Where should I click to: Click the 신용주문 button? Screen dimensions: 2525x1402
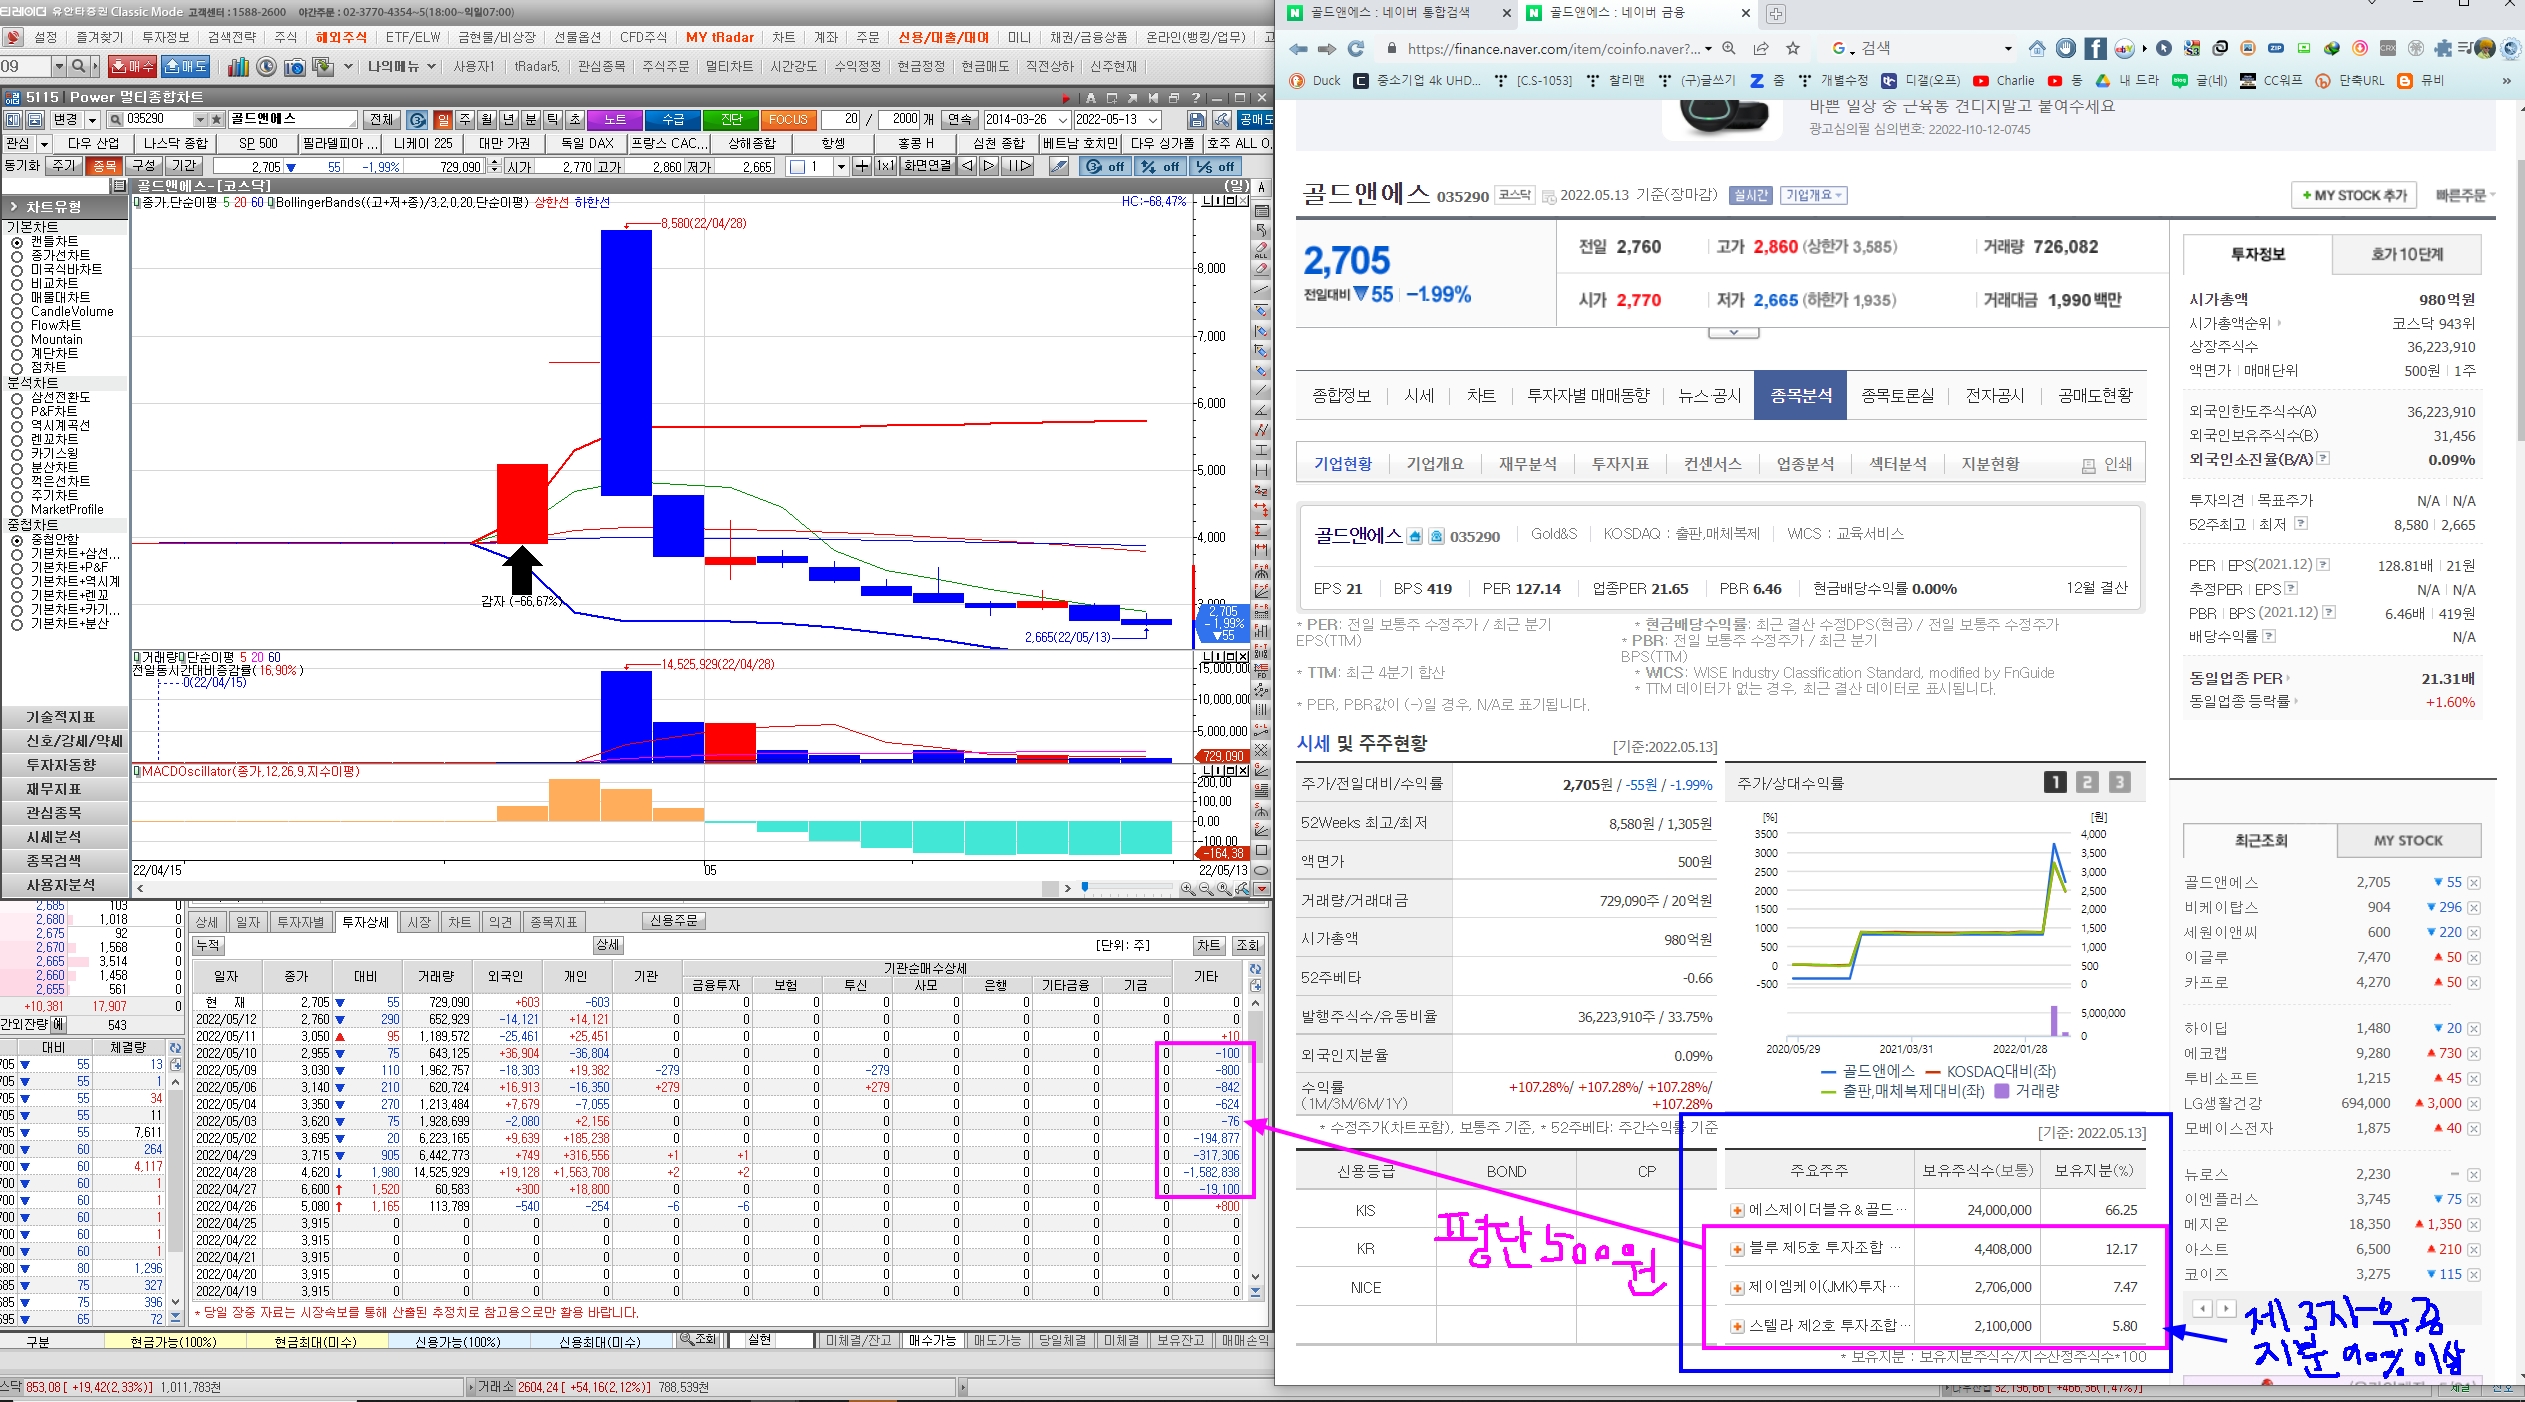[x=674, y=921]
